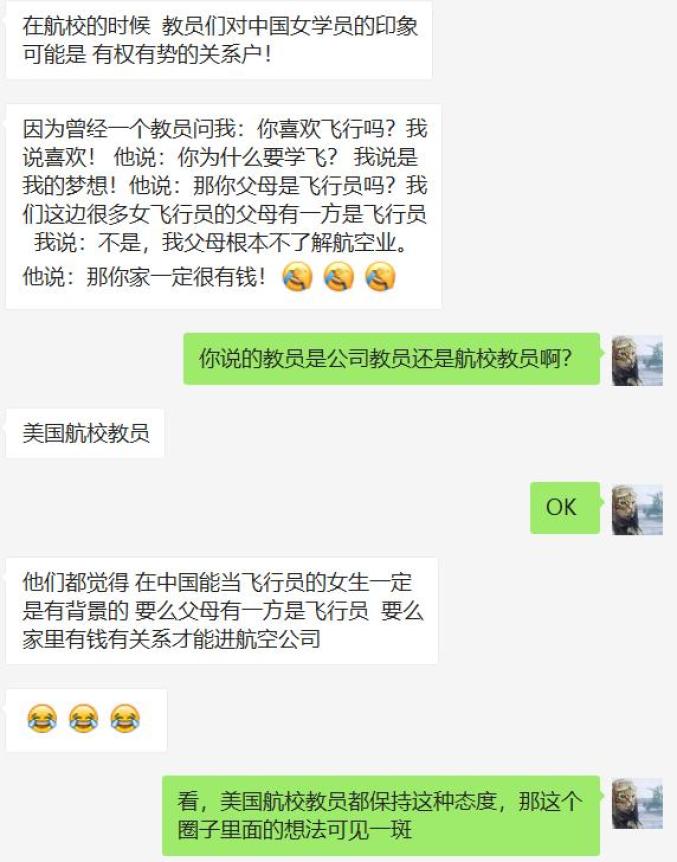Screen dimensions: 677x862
Task: Click the avatar beside the 公司教员 question
Action: (x=637, y=360)
